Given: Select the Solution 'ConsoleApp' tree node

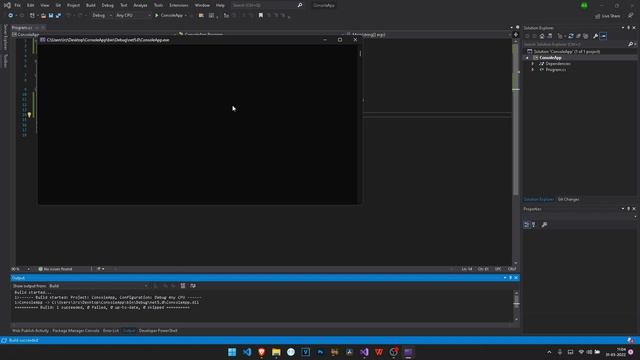Looking at the screenshot, I should coord(567,51).
